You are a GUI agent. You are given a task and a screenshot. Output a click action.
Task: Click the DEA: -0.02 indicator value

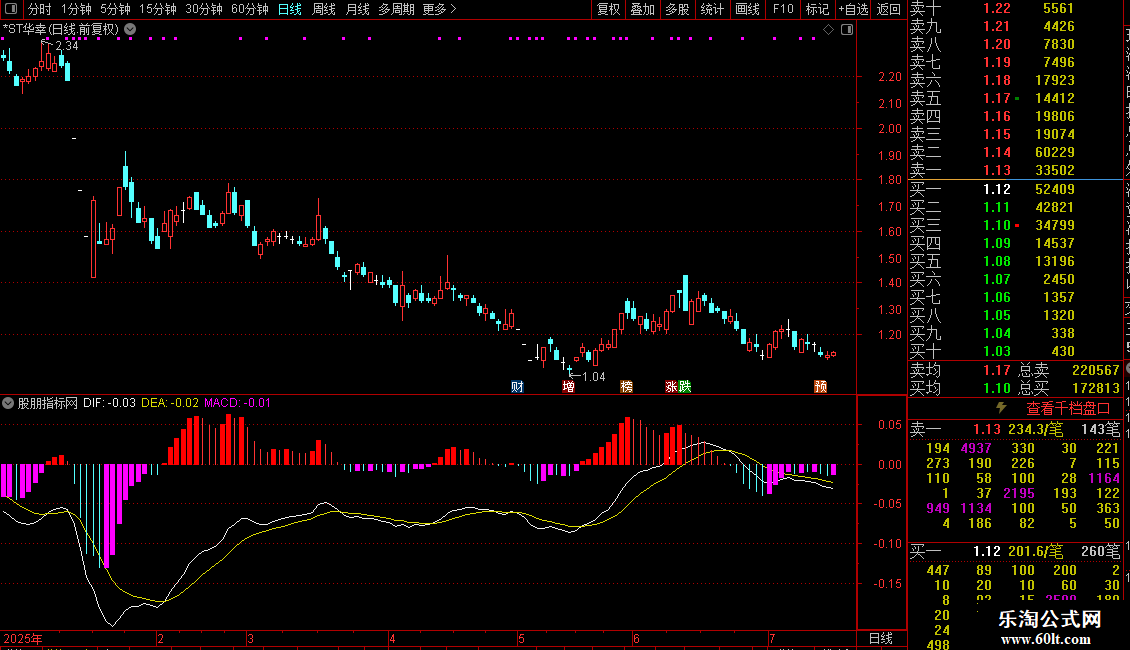[x=169, y=403]
